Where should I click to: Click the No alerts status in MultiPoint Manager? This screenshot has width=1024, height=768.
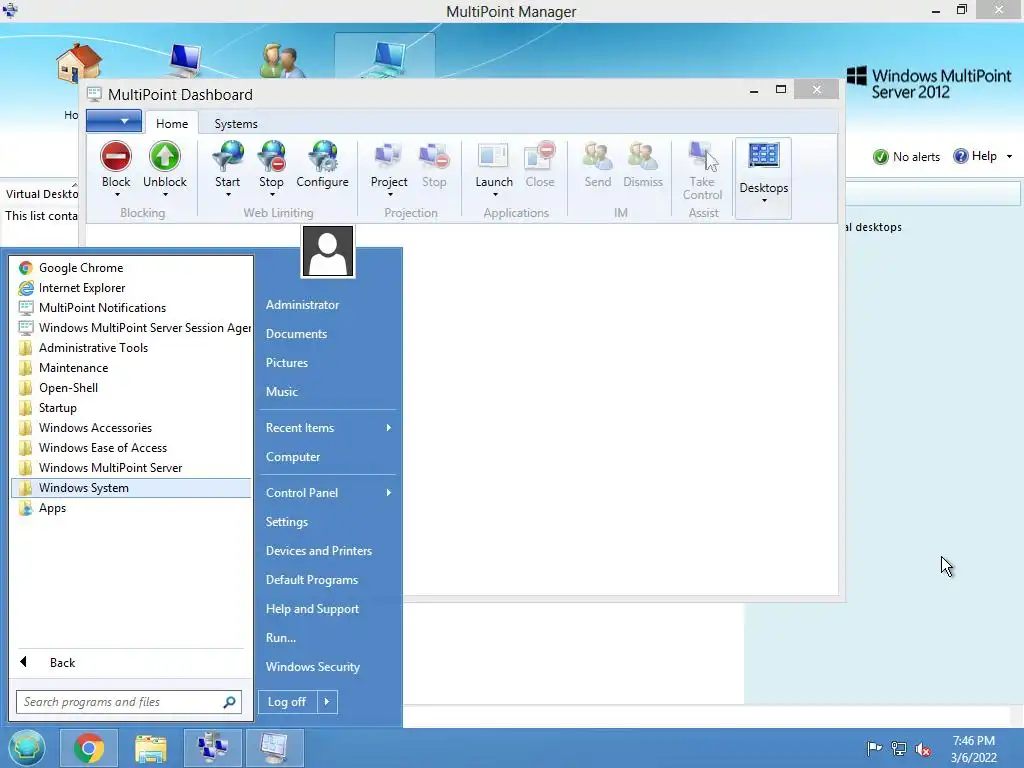(906, 157)
